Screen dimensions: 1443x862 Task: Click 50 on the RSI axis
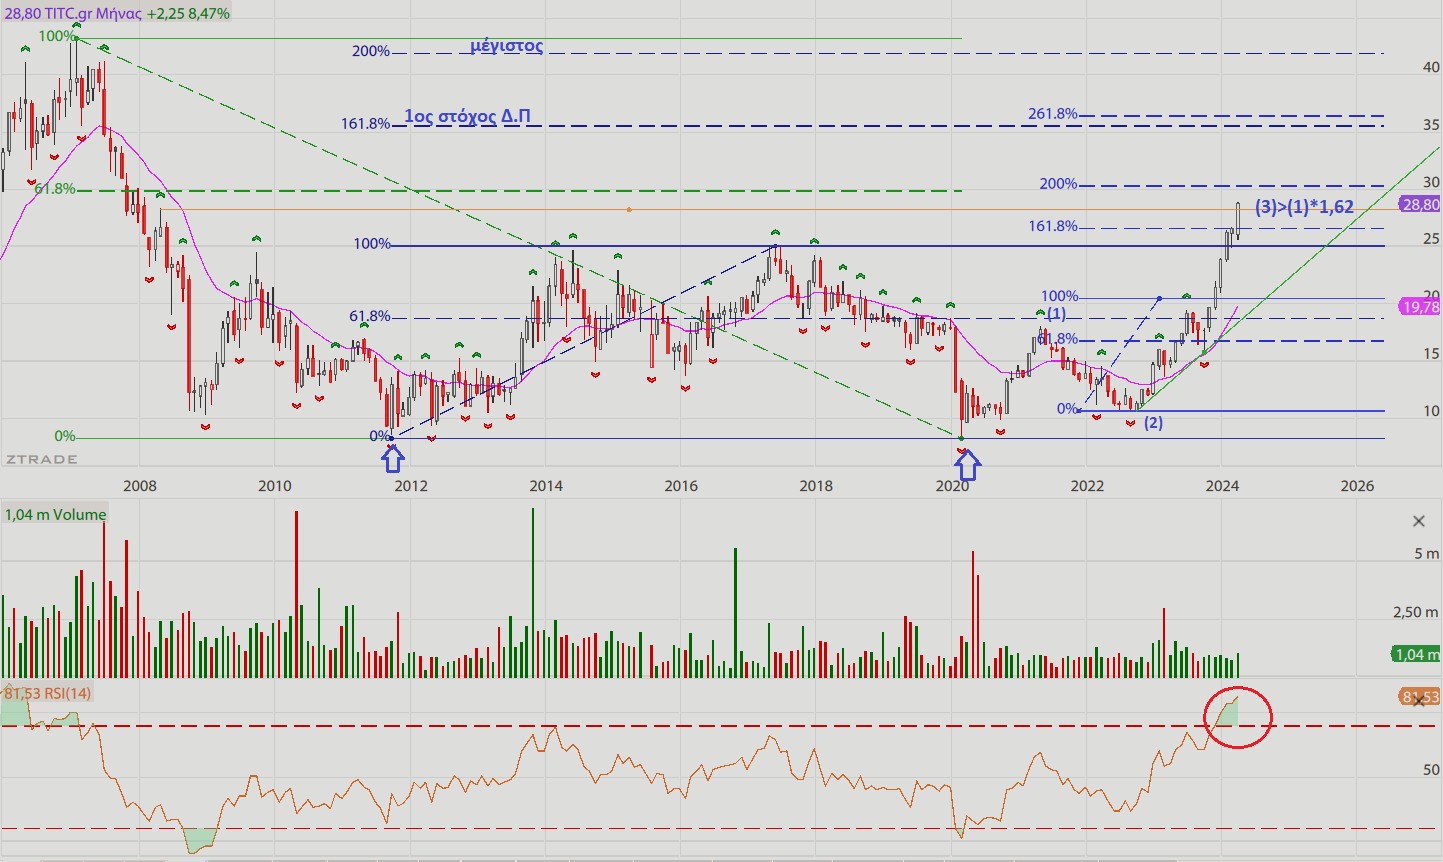tap(1431, 769)
